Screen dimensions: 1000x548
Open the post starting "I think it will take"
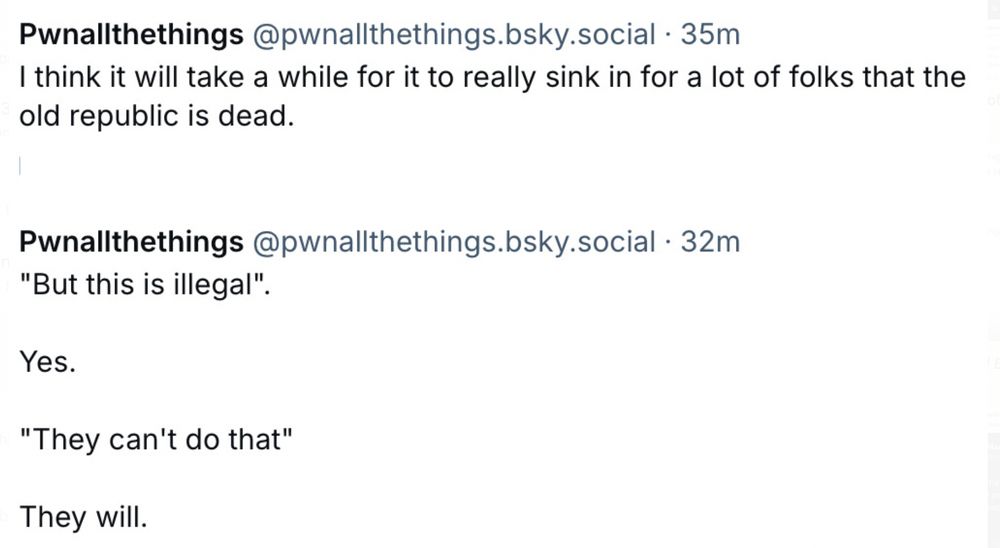click(x=492, y=96)
